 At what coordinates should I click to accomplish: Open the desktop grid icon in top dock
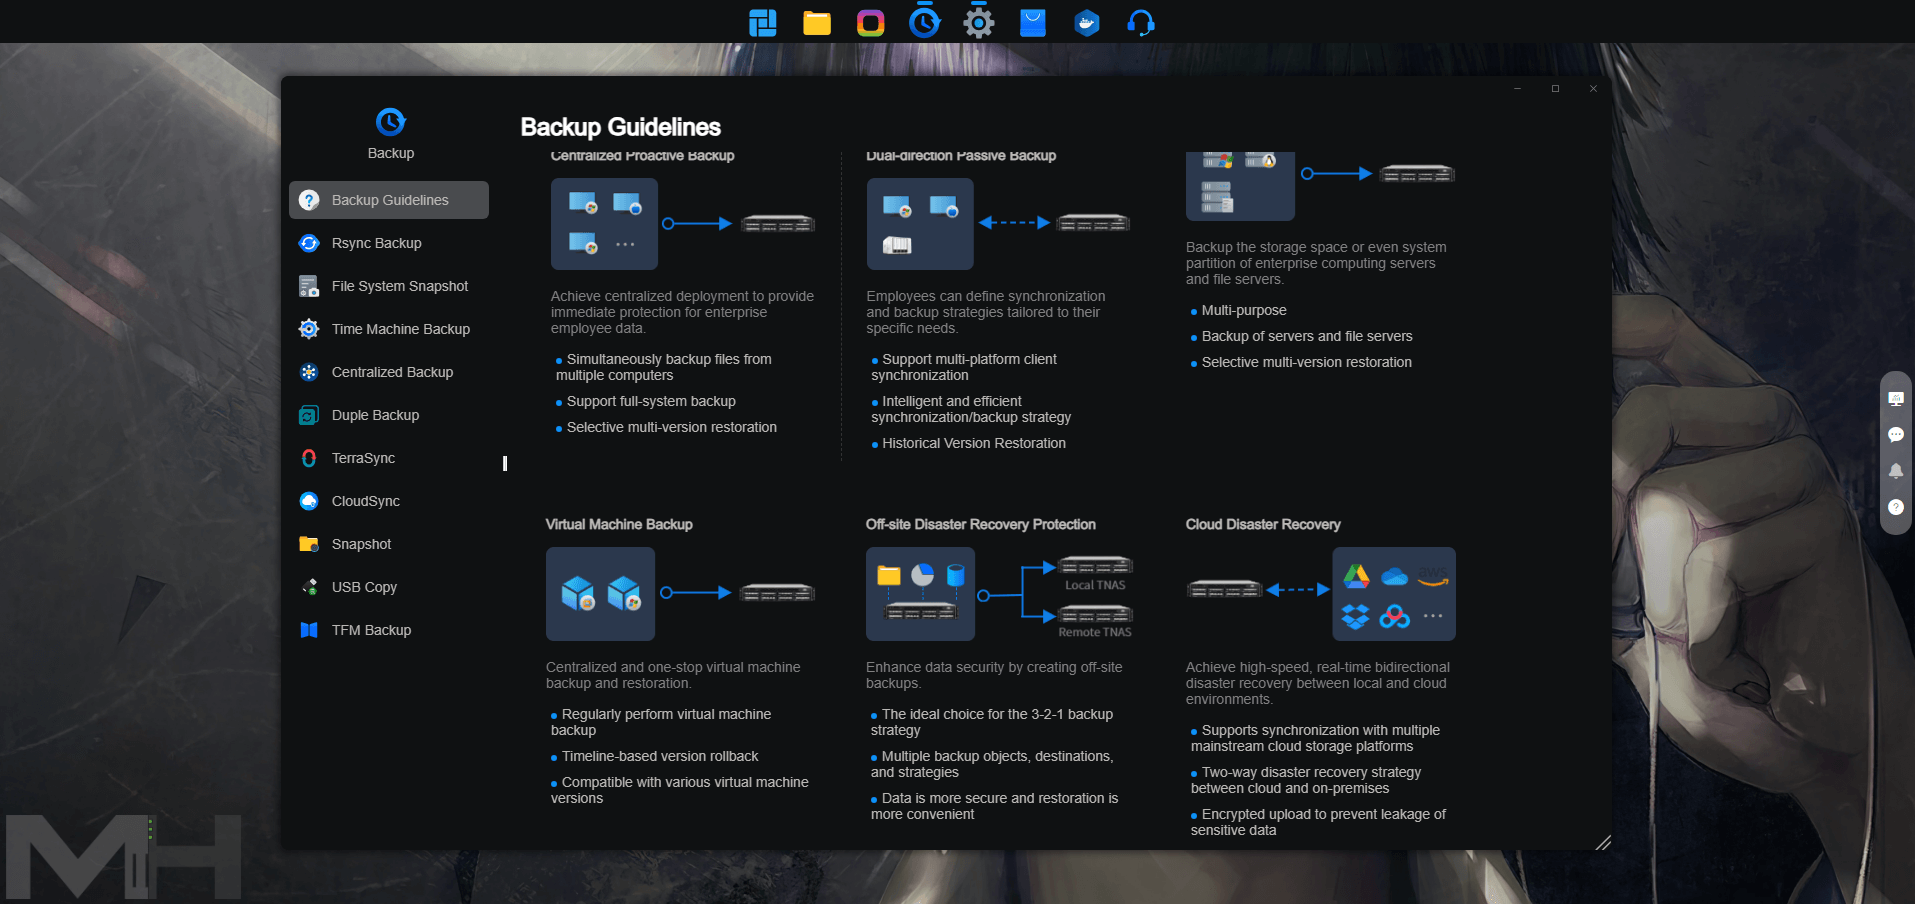click(763, 22)
